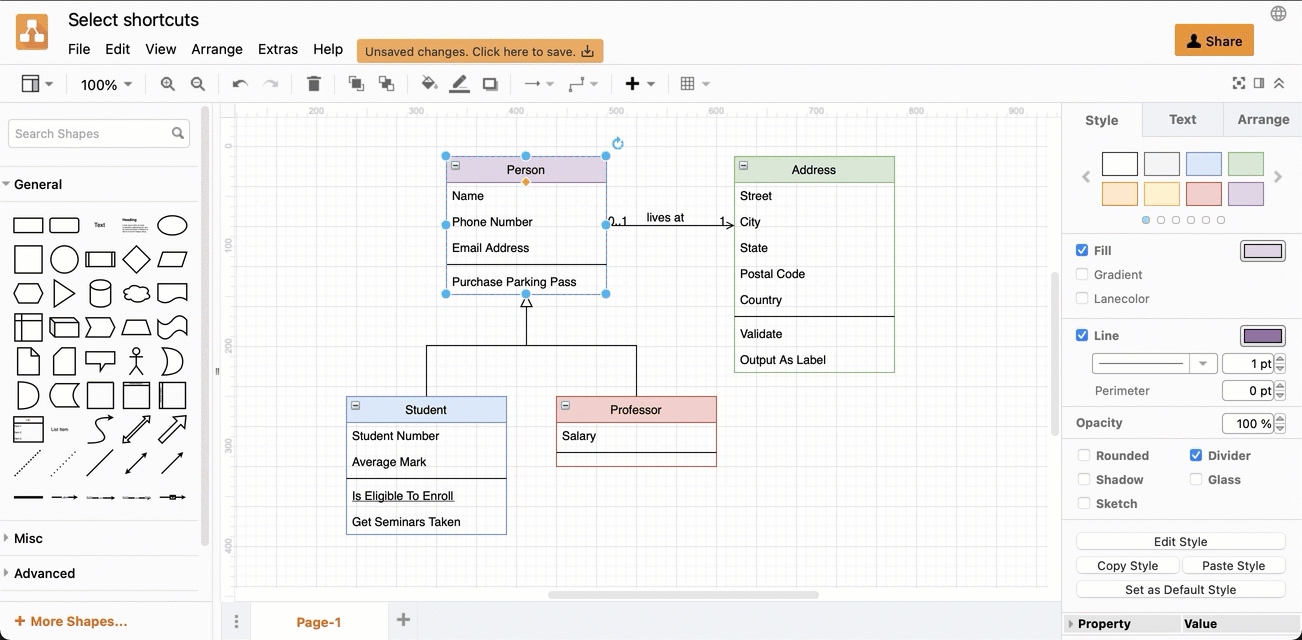Image resolution: width=1302 pixels, height=640 pixels.
Task: Click the Delete icon in the toolbar
Action: coord(313,83)
